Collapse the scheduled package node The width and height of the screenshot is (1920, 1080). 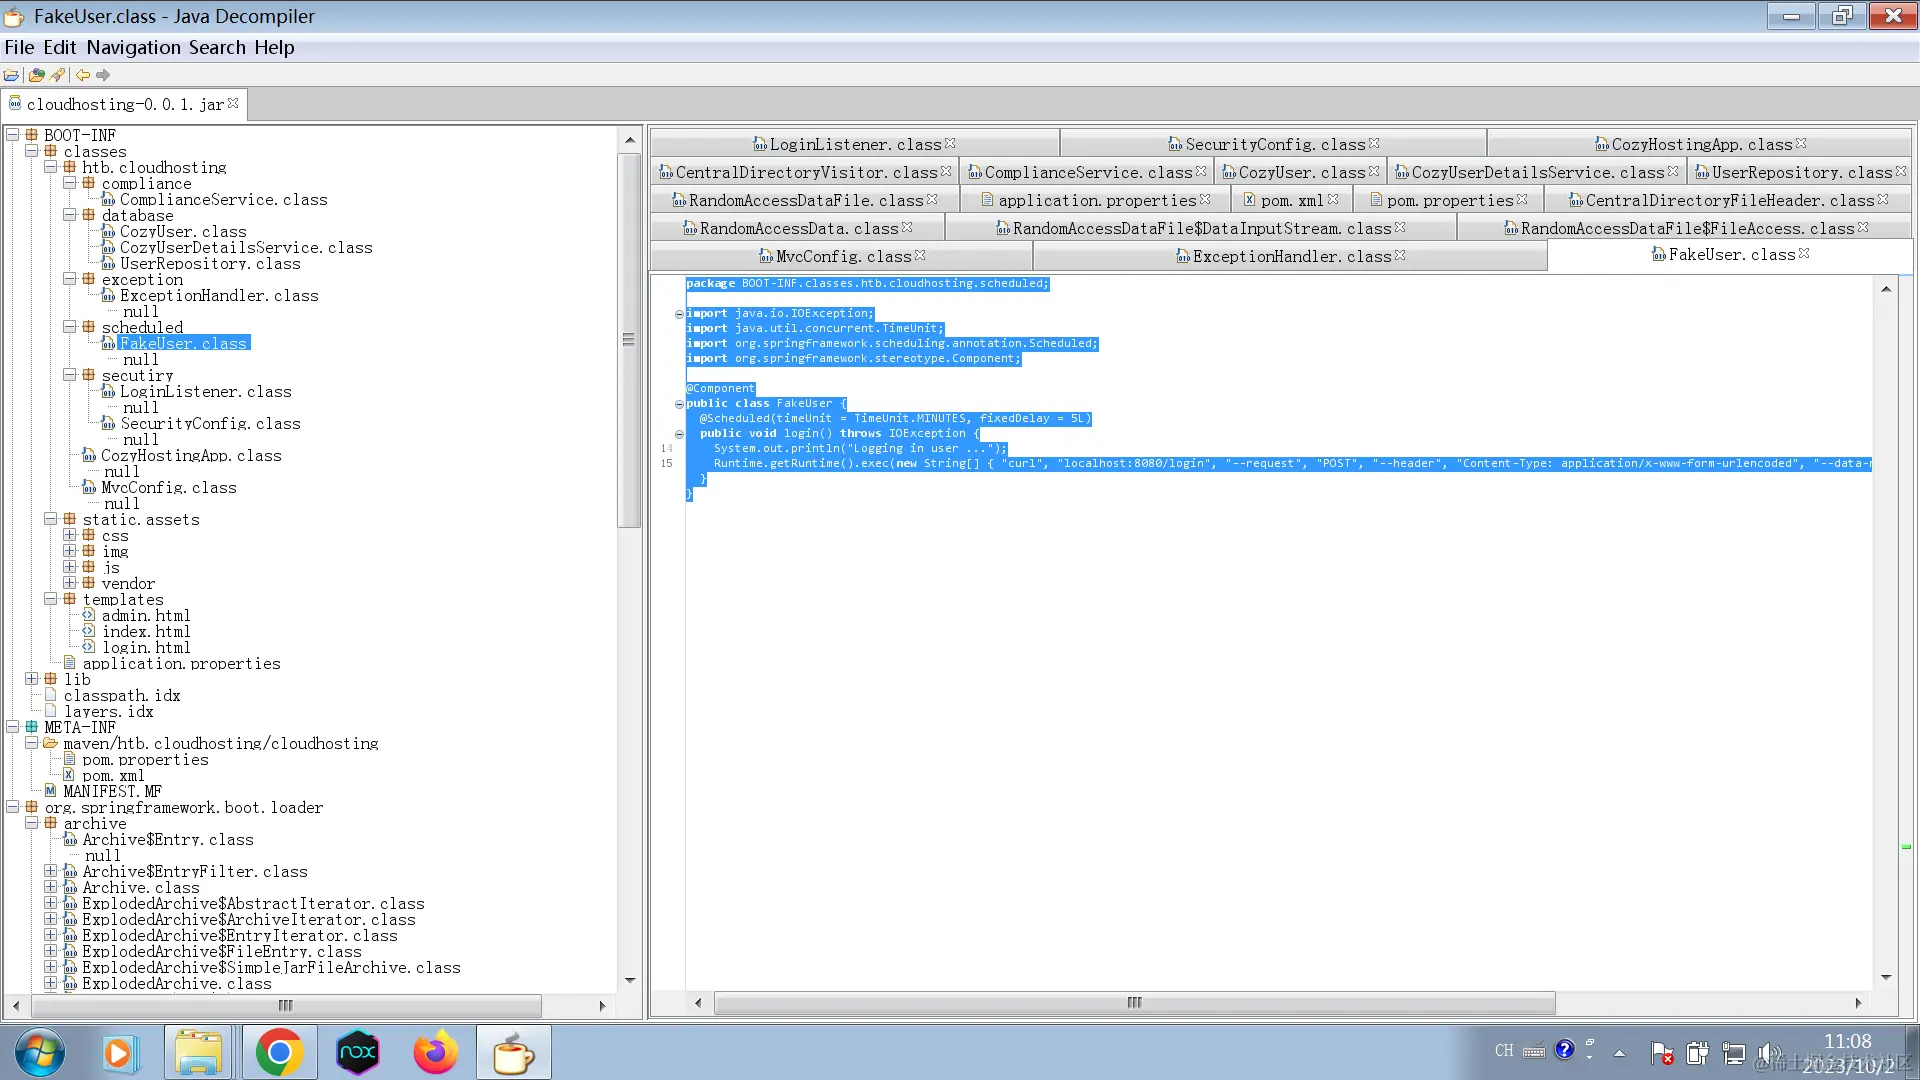tap(69, 327)
